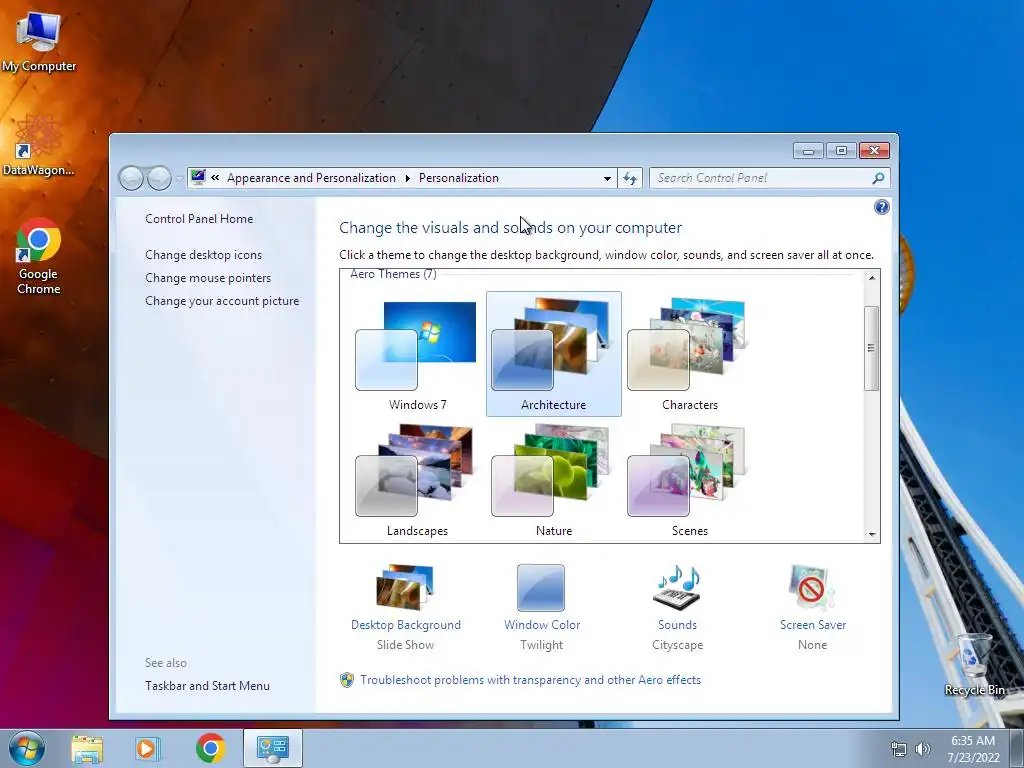Click the theme list scrollbar thumb

pos(871,348)
